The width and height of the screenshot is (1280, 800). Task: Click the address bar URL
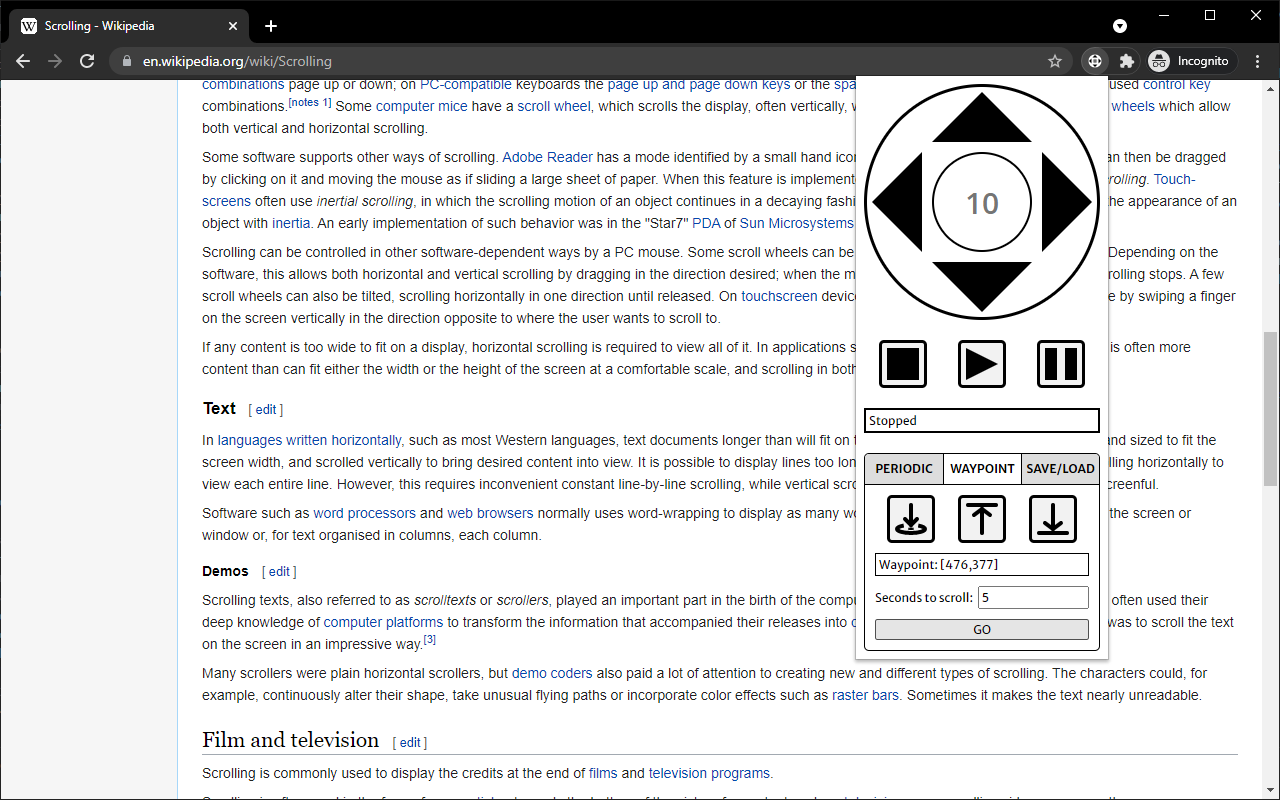pyautogui.click(x=237, y=61)
